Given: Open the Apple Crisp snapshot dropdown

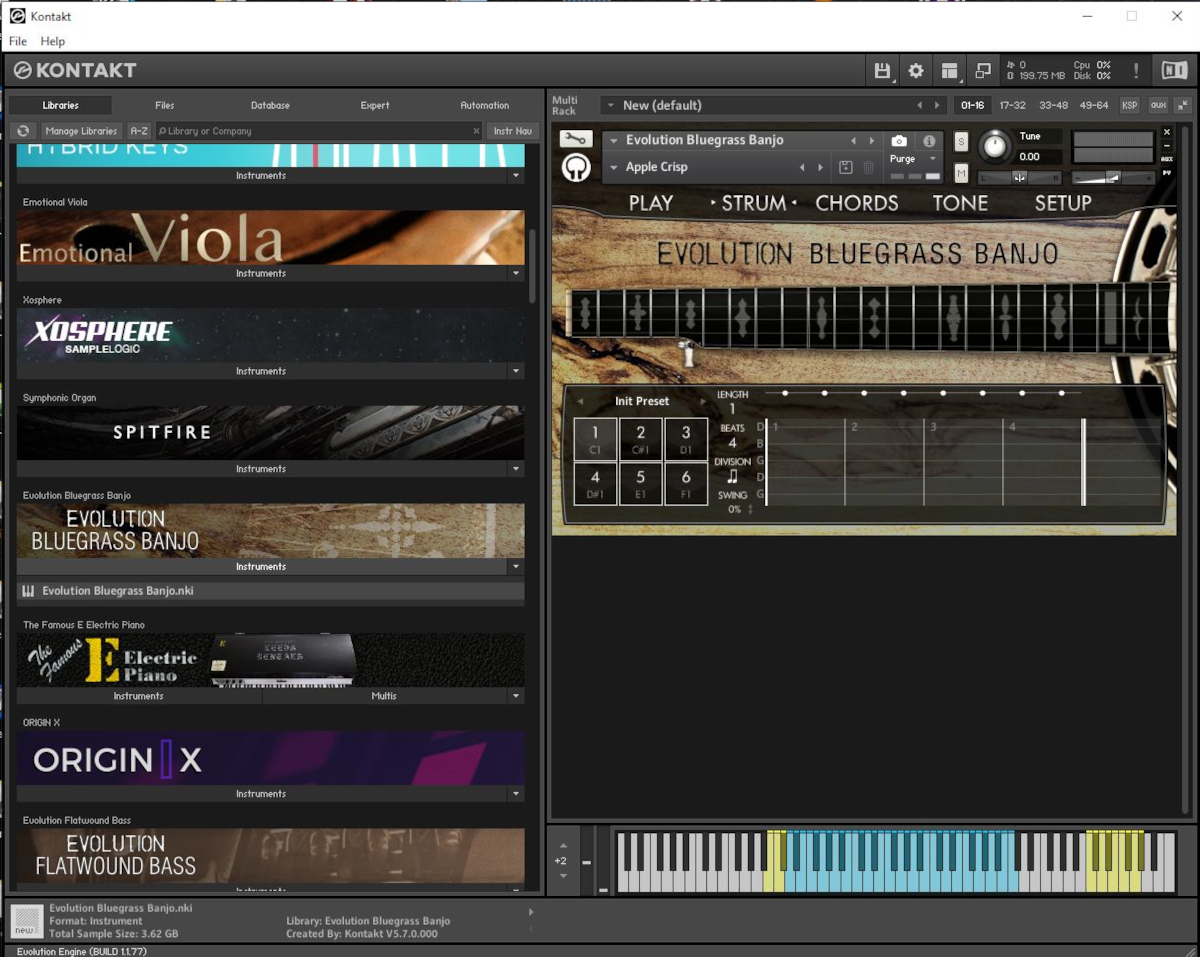Looking at the screenshot, I should 613,167.
